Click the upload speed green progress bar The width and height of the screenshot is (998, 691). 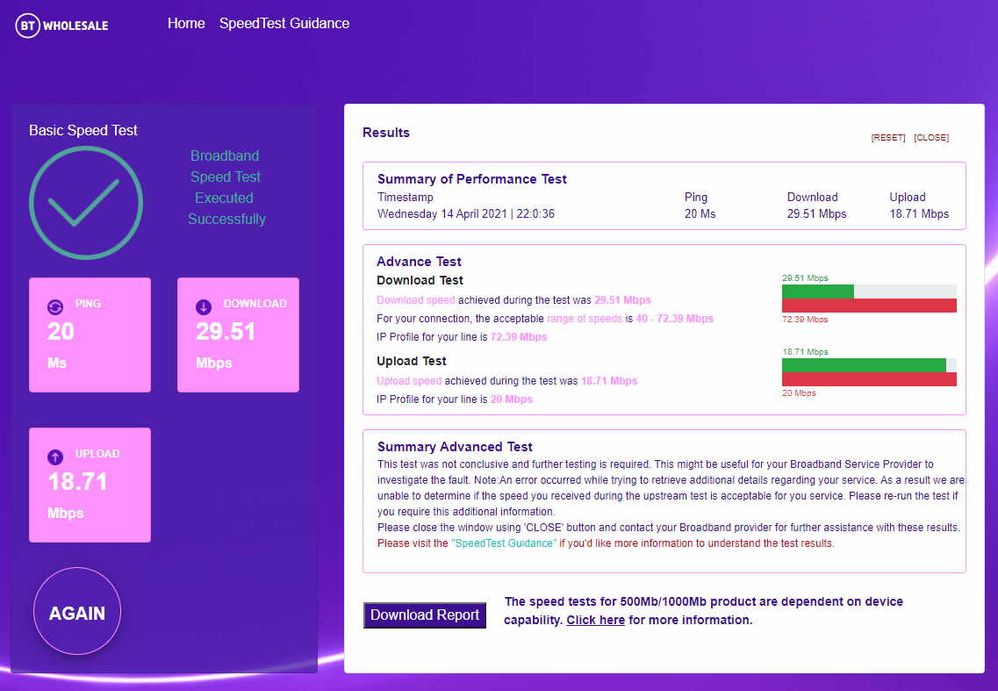pos(863,365)
